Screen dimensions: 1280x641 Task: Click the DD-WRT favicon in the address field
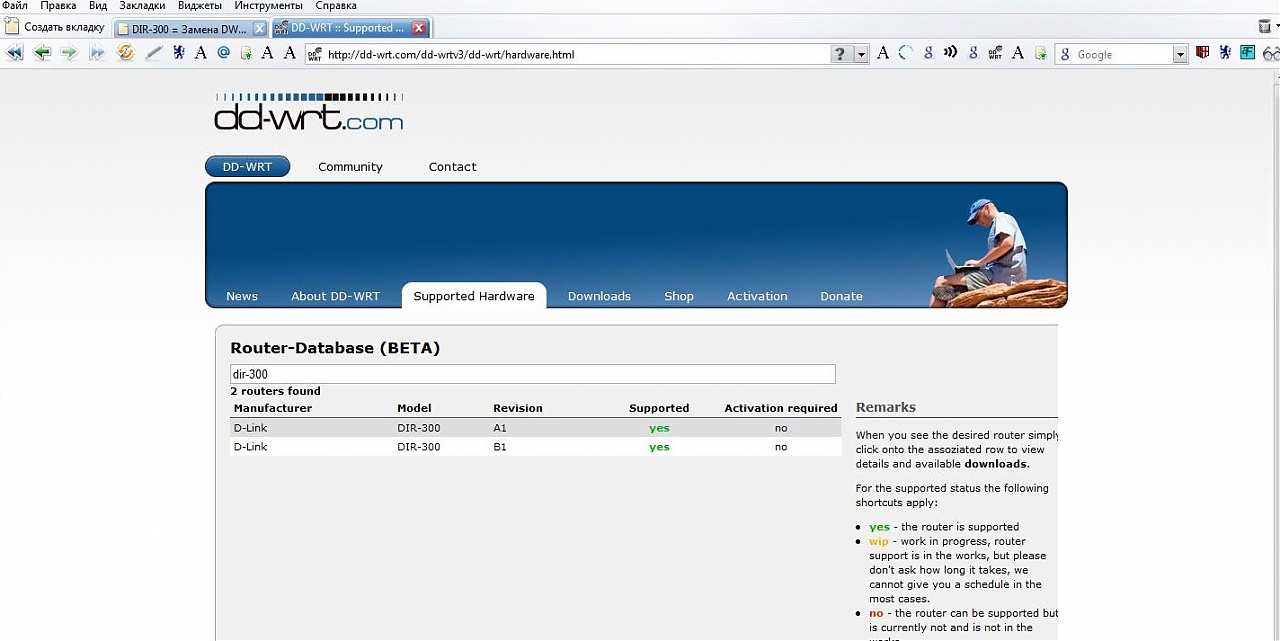316,54
